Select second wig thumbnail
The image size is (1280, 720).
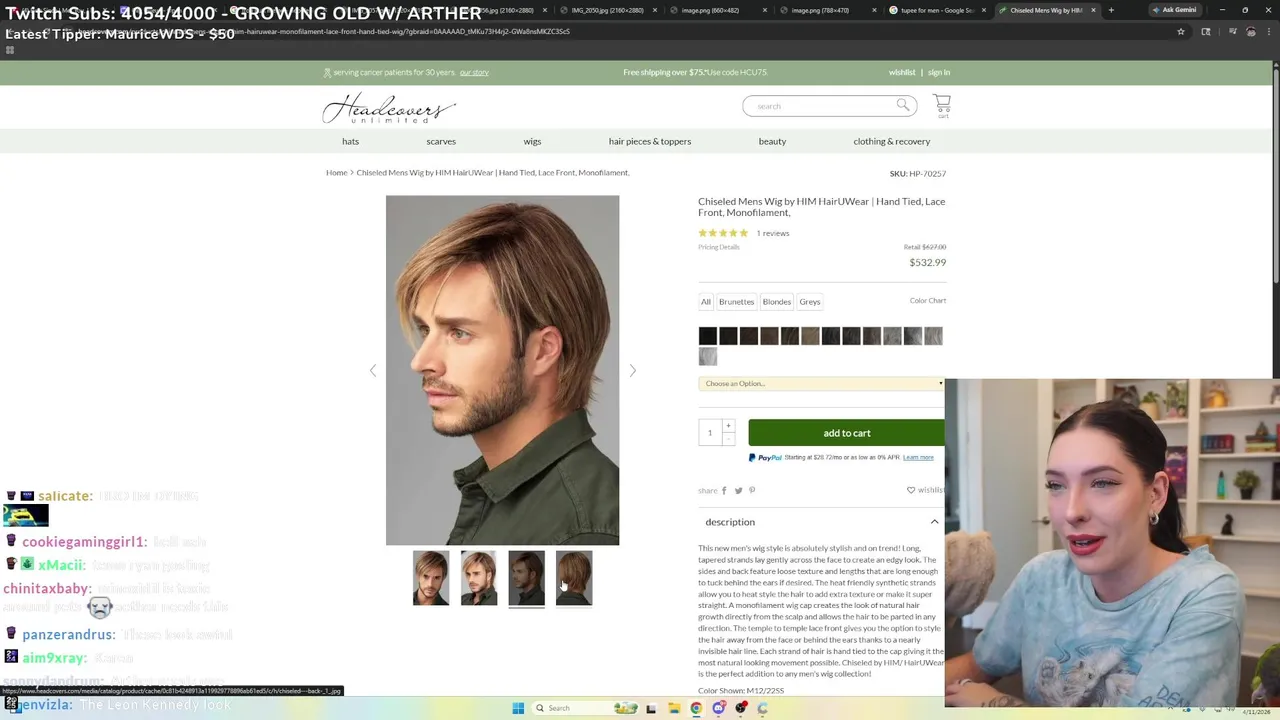click(x=479, y=578)
